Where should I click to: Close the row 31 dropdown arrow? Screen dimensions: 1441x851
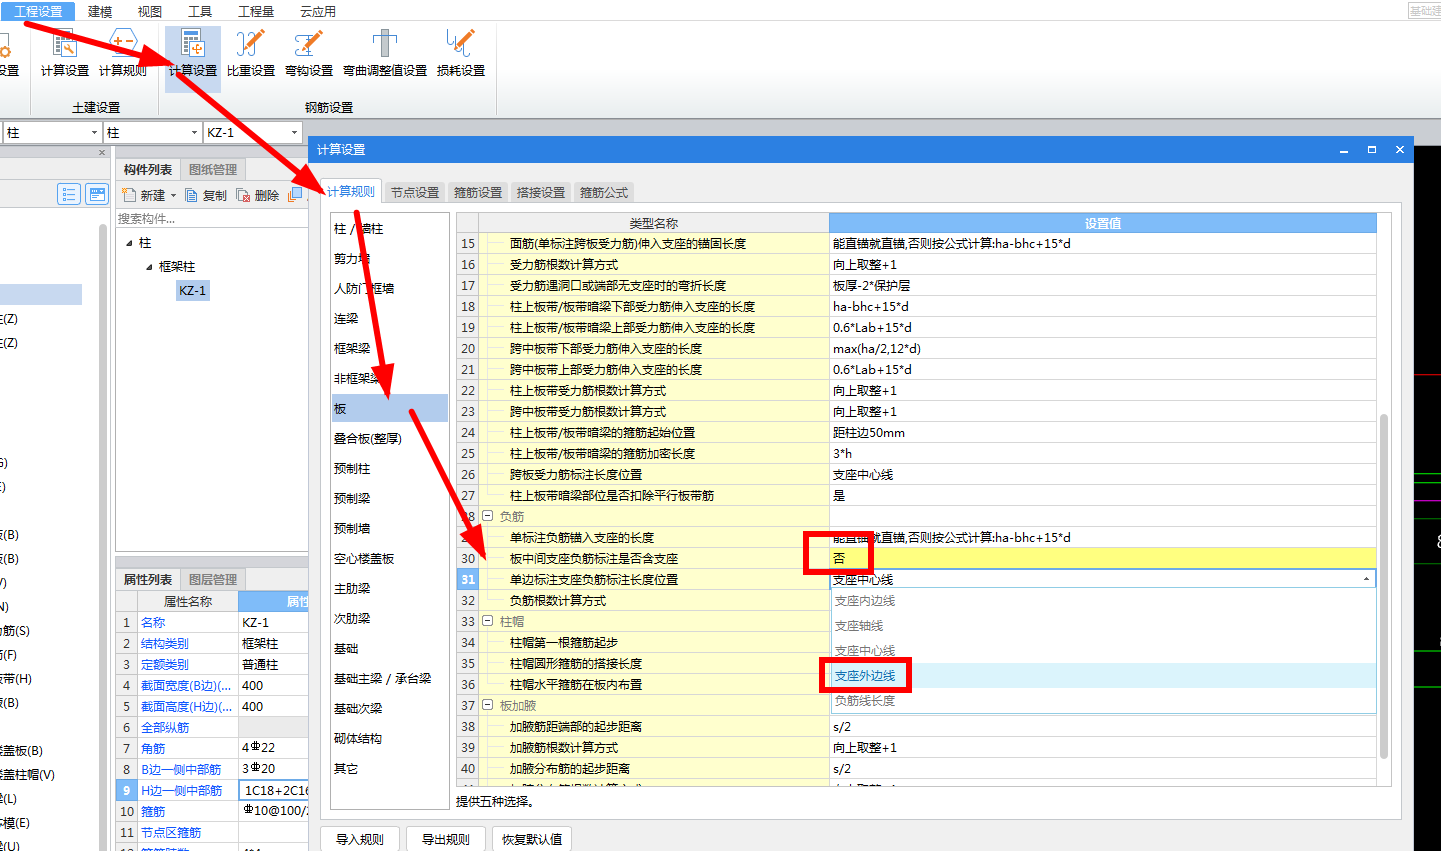tap(1366, 579)
